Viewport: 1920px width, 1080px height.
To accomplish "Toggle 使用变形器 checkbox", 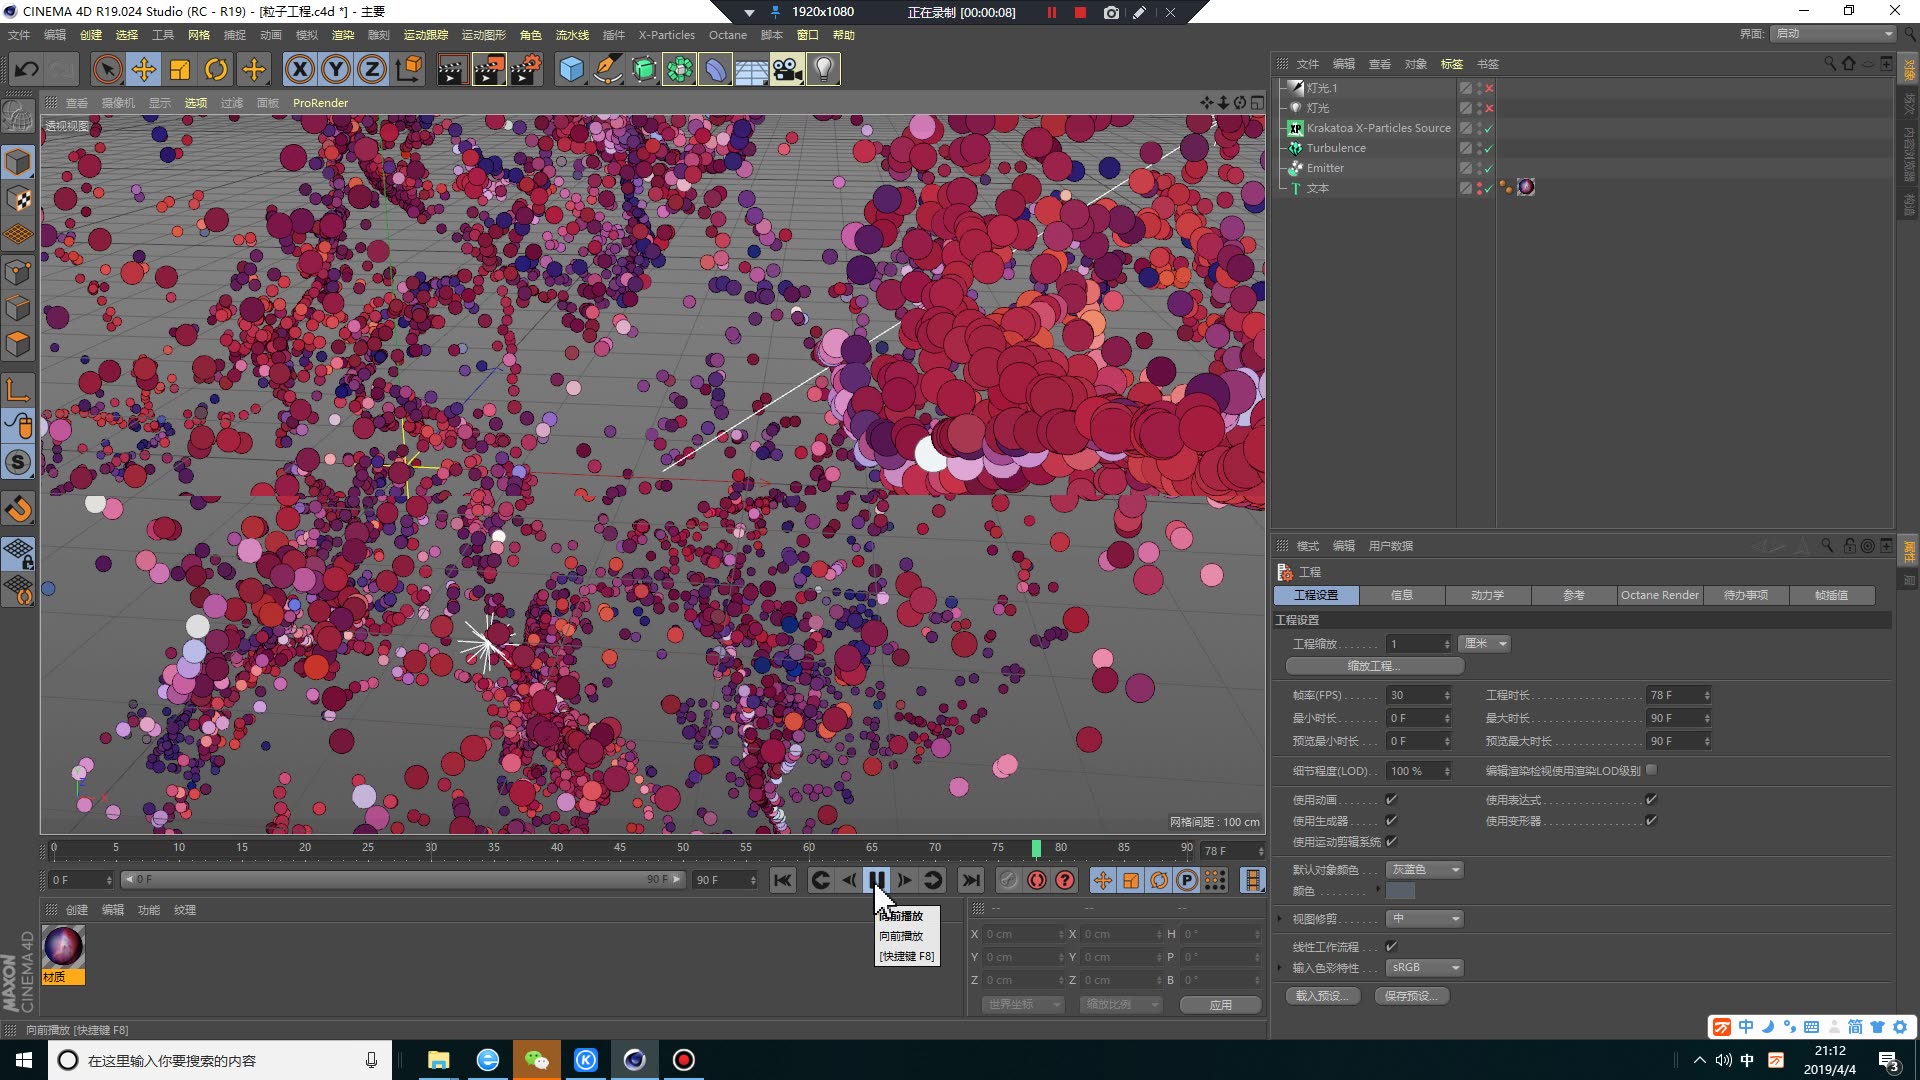I will click(1651, 820).
